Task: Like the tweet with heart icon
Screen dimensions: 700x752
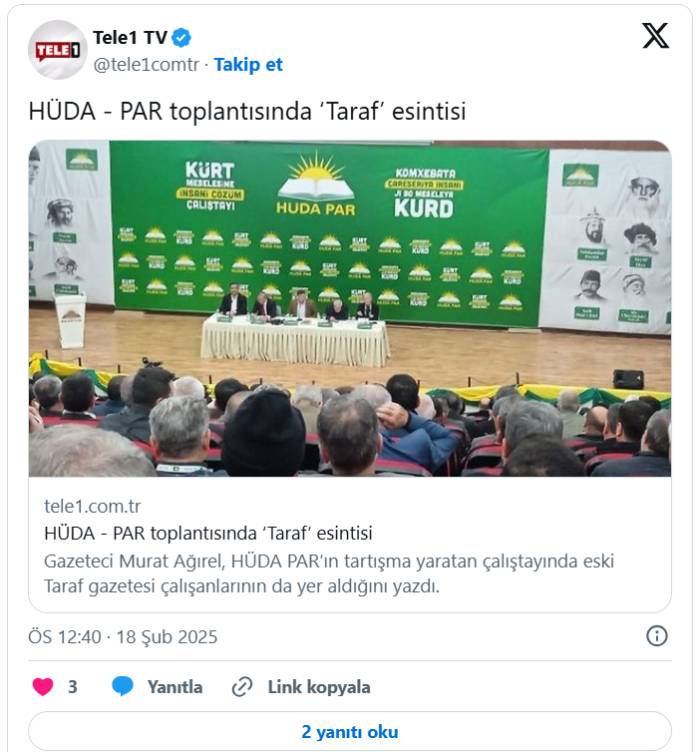Action: tap(43, 686)
